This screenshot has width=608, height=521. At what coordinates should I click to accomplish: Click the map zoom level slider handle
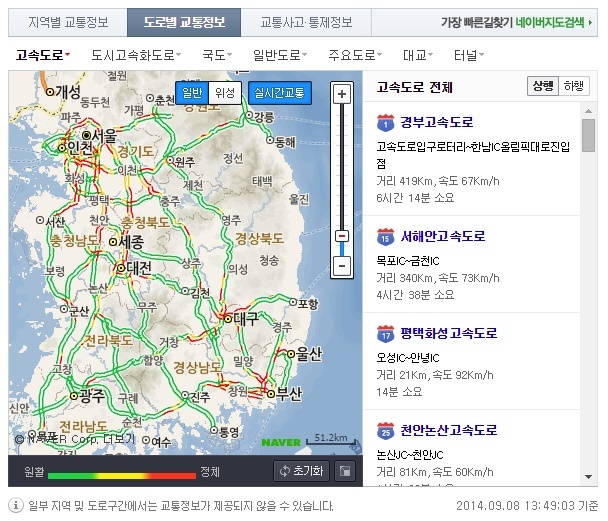342,236
